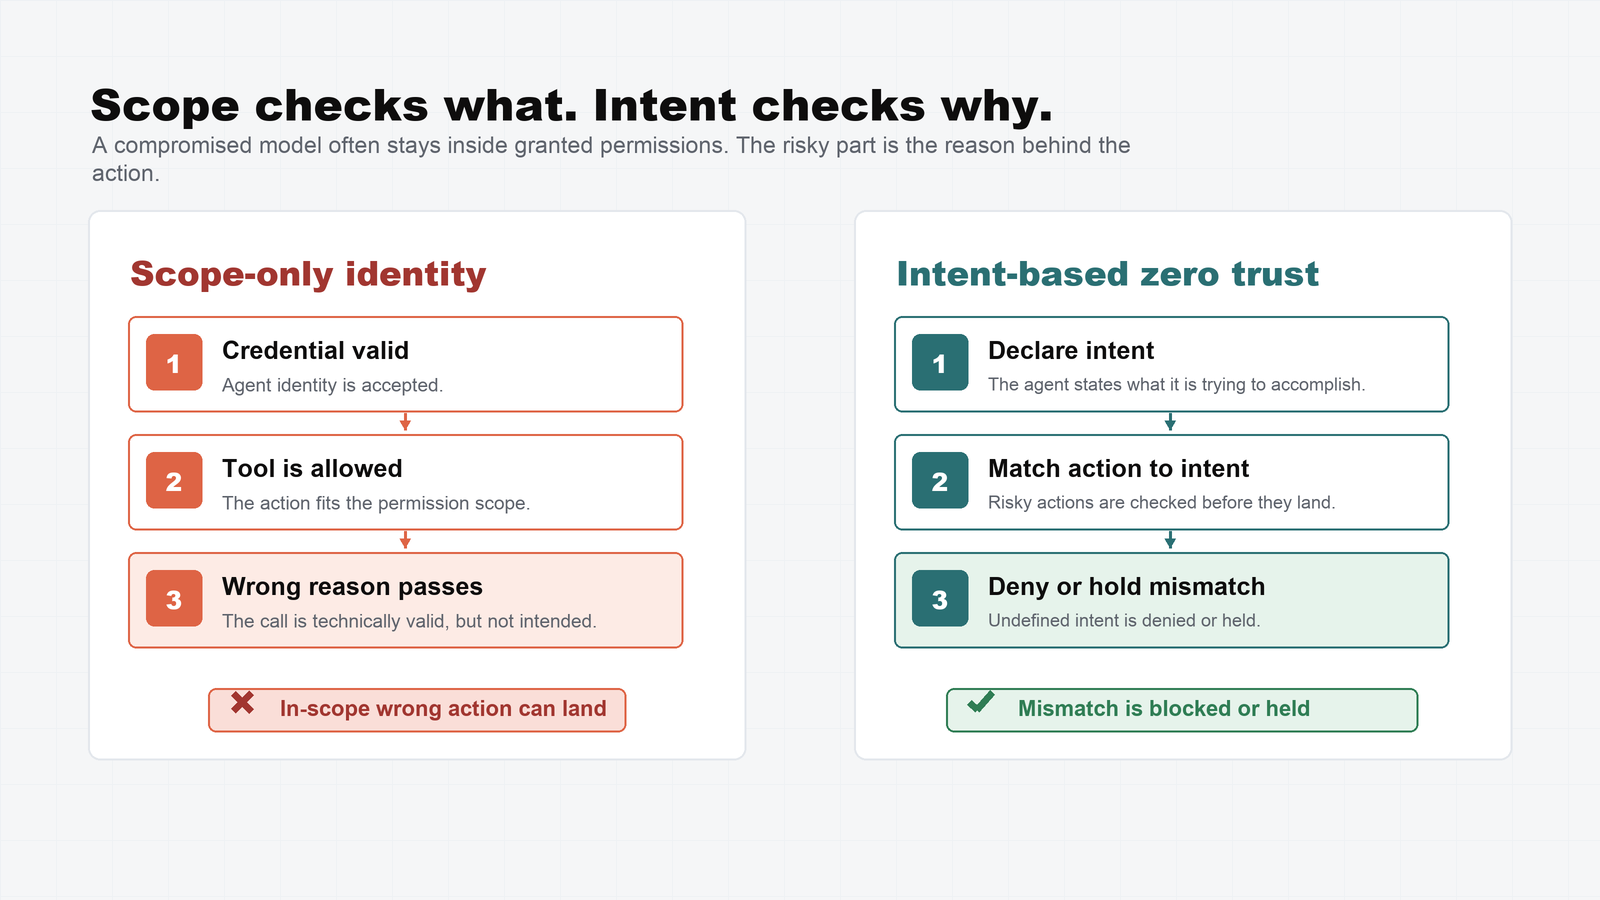
Task: Click the teal number 1 badge
Action: point(940,362)
